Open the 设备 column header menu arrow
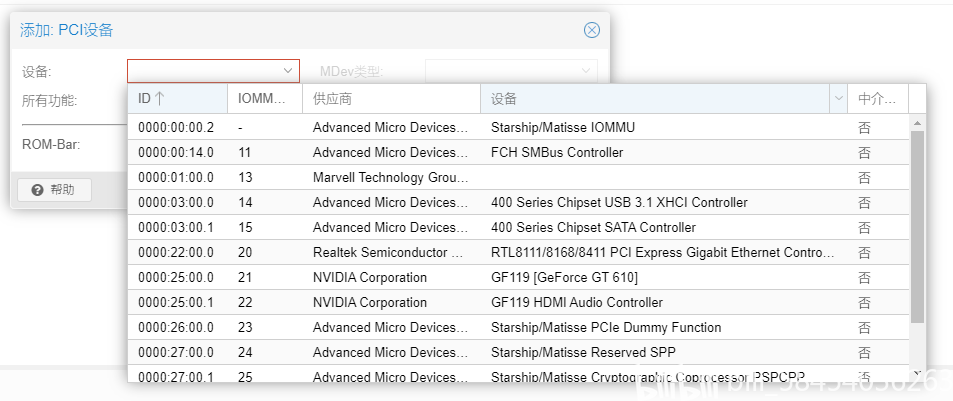The image size is (953, 401). (838, 99)
